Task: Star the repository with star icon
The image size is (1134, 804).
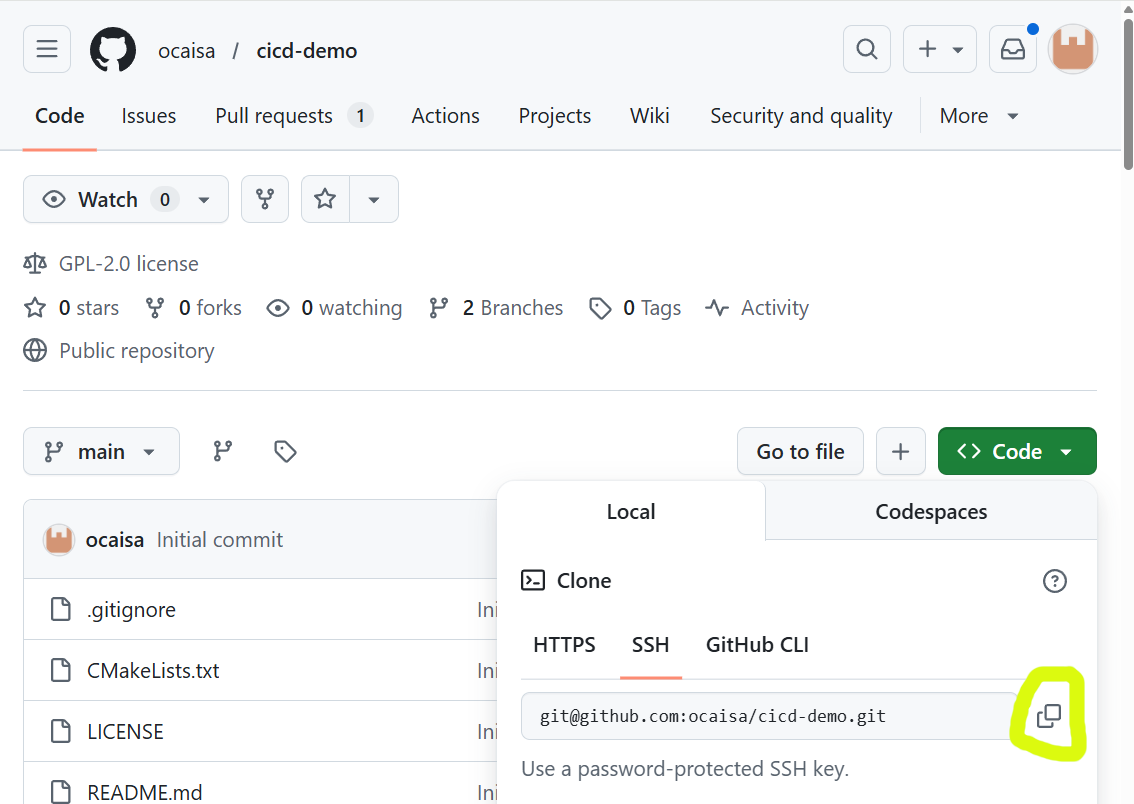Action: click(x=325, y=199)
